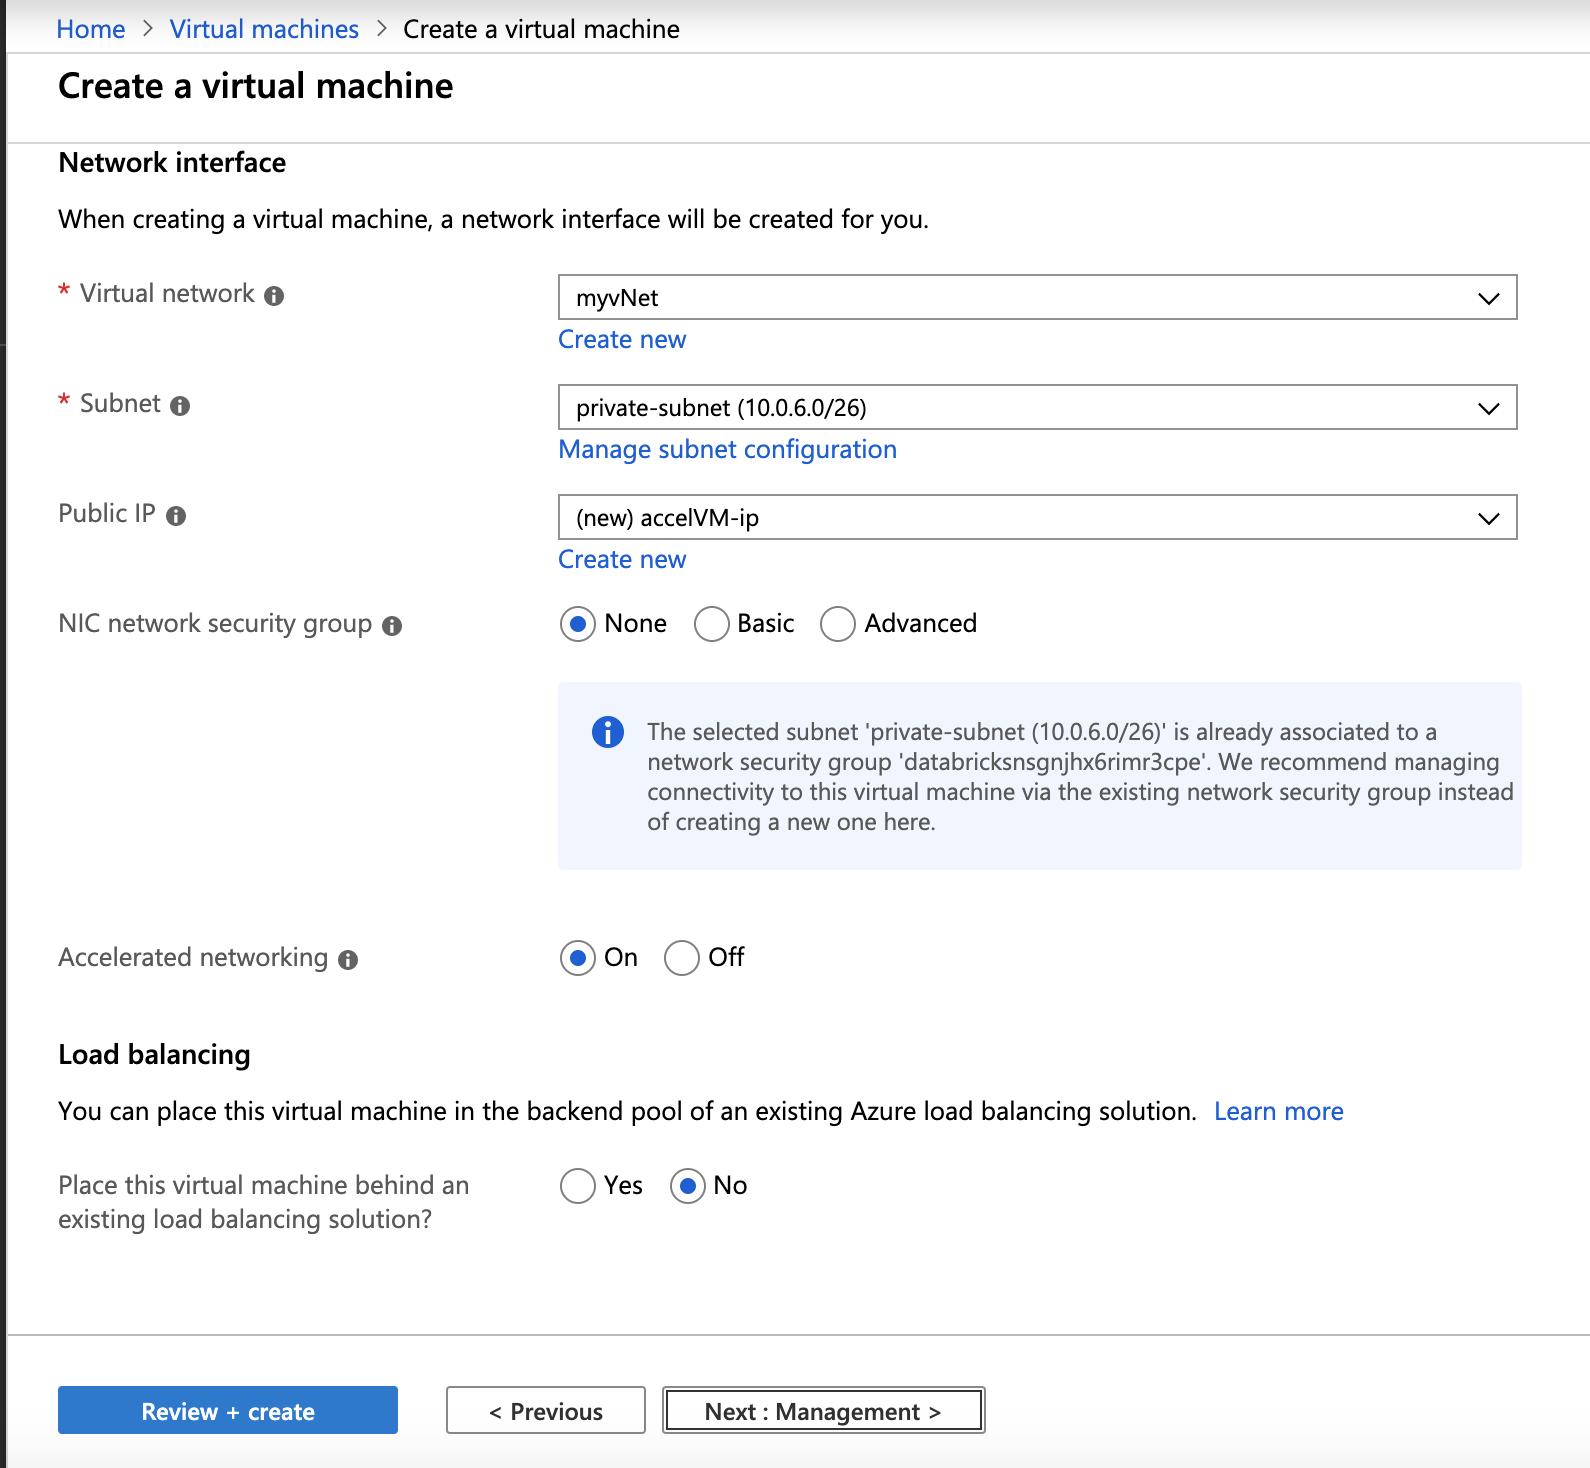
Task: Turn Accelerated networking On
Action: [x=578, y=958]
